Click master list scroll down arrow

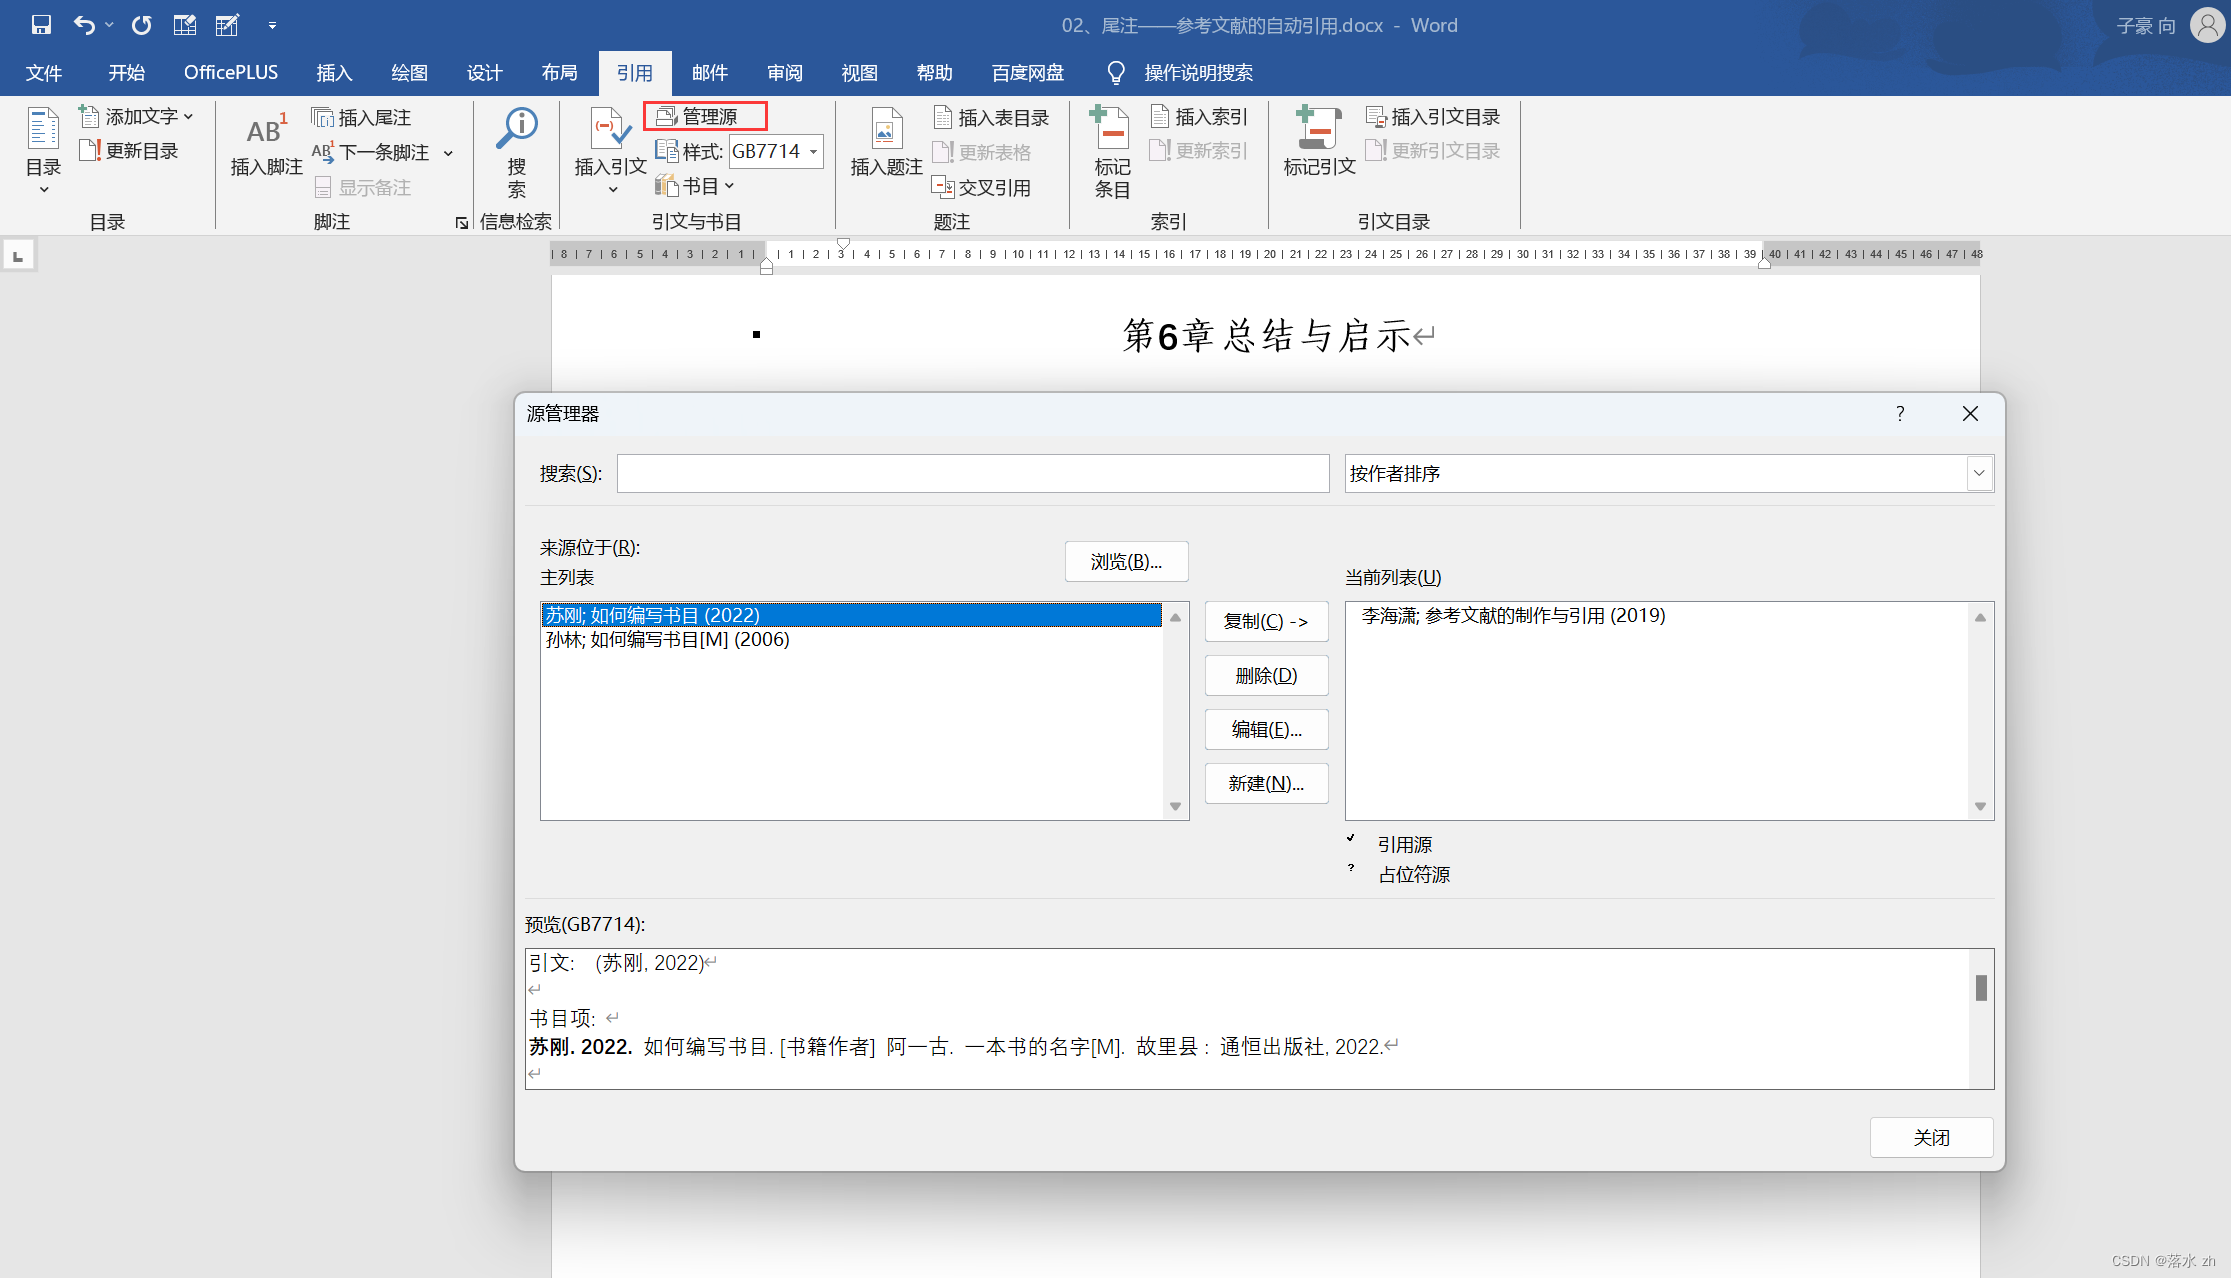point(1175,807)
